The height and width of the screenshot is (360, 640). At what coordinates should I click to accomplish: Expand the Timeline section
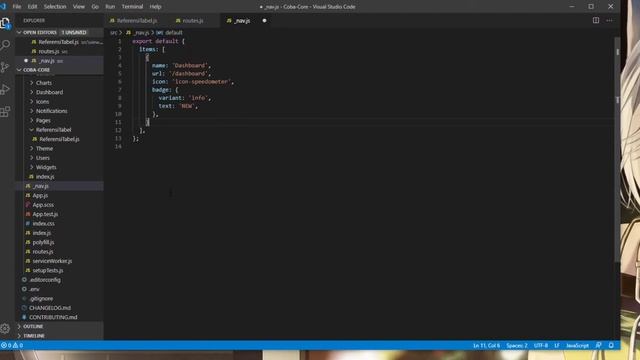pos(60,336)
